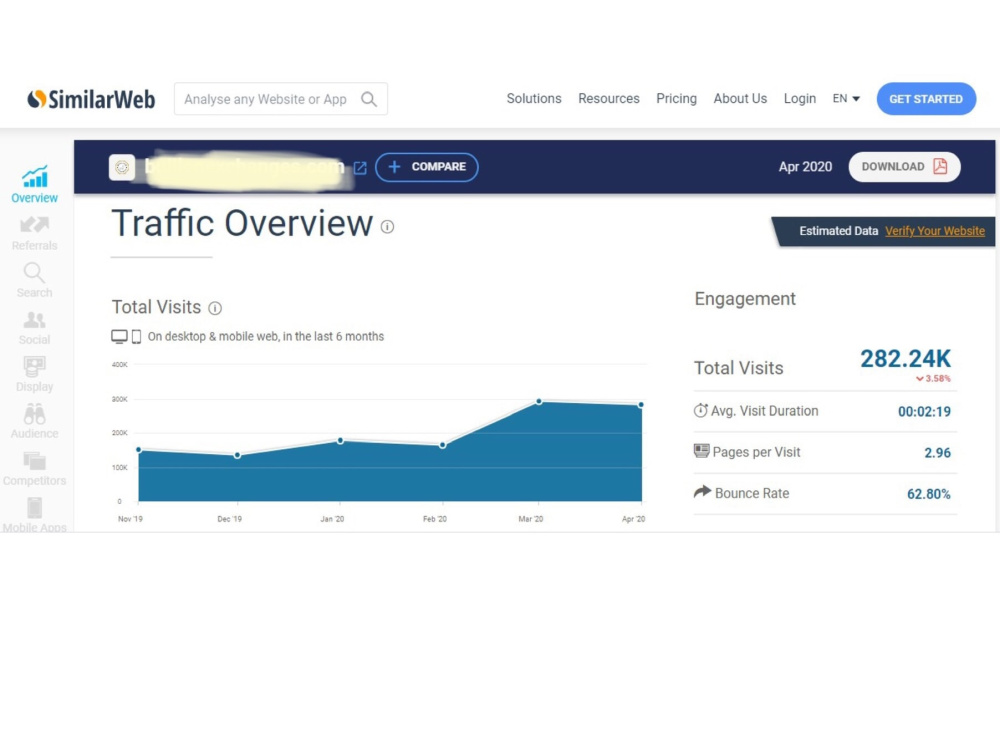Click the Login link
The image size is (1000, 750).
coord(800,99)
